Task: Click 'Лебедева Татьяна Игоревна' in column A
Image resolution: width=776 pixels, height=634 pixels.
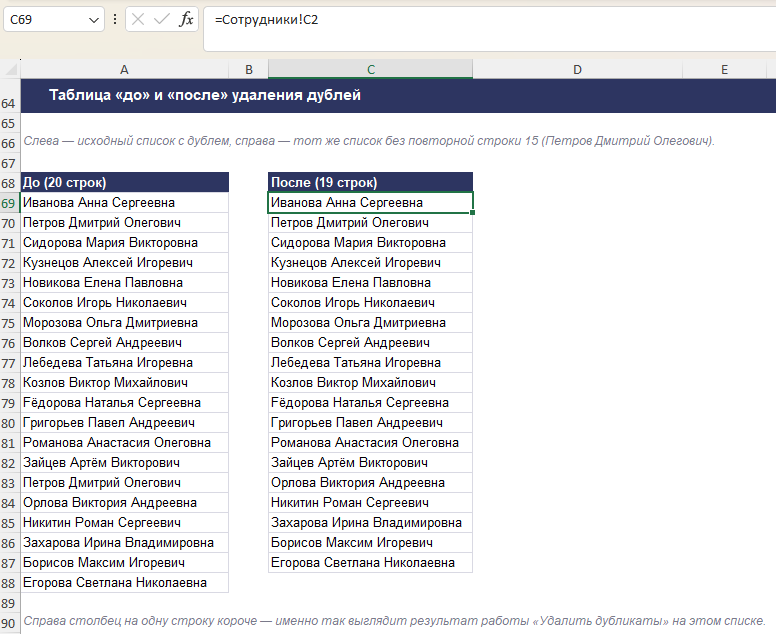Action: (x=124, y=362)
